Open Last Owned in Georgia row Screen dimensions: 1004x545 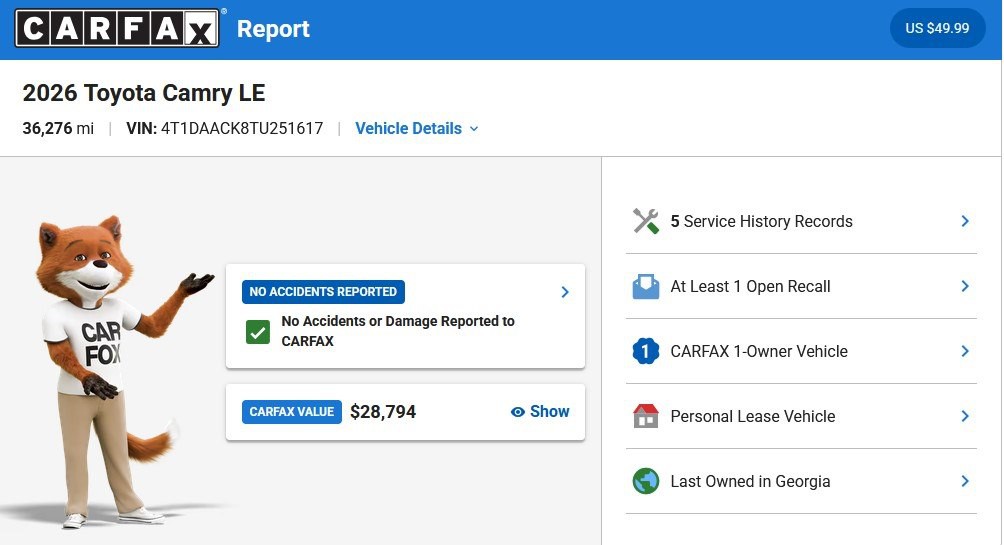[x=801, y=481]
